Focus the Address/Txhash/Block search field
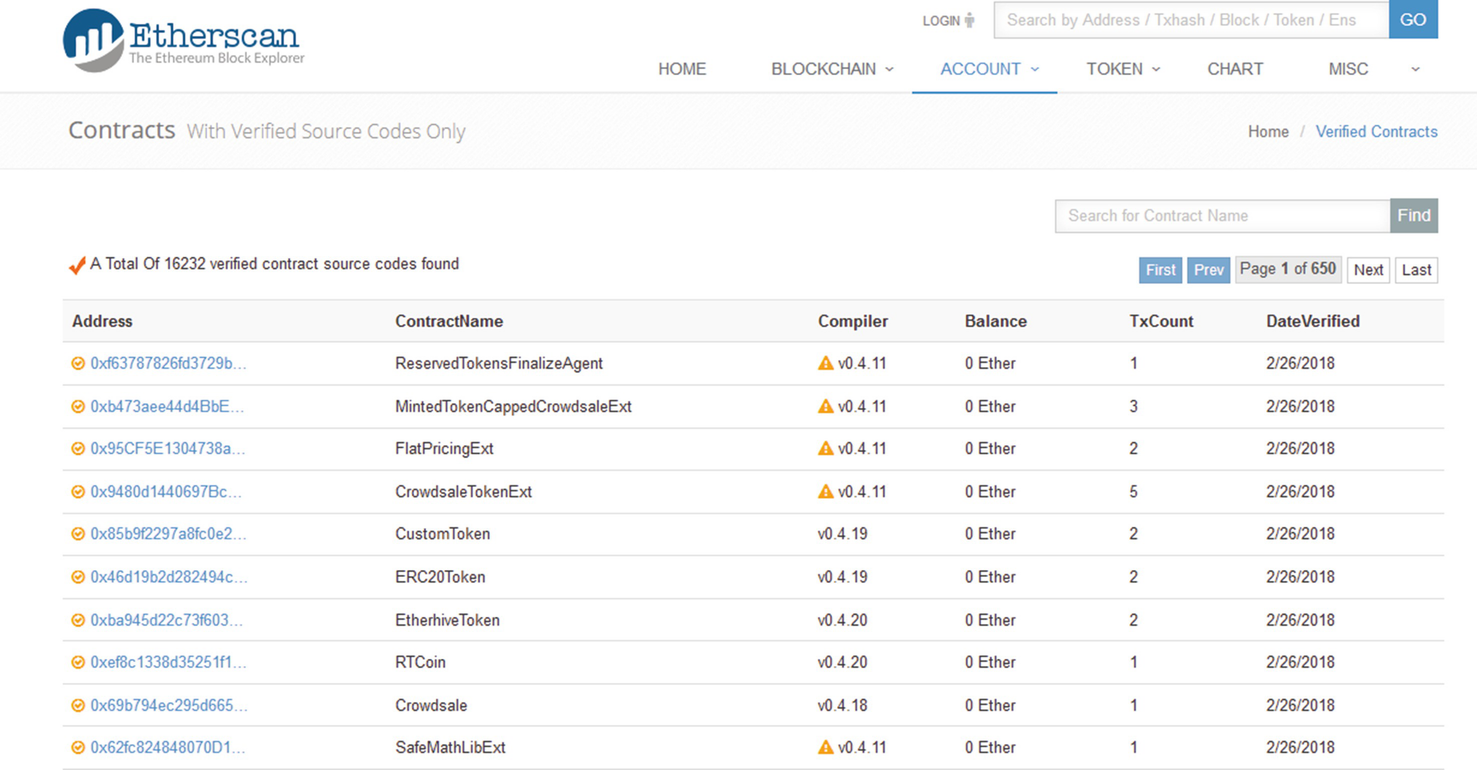 click(1191, 20)
